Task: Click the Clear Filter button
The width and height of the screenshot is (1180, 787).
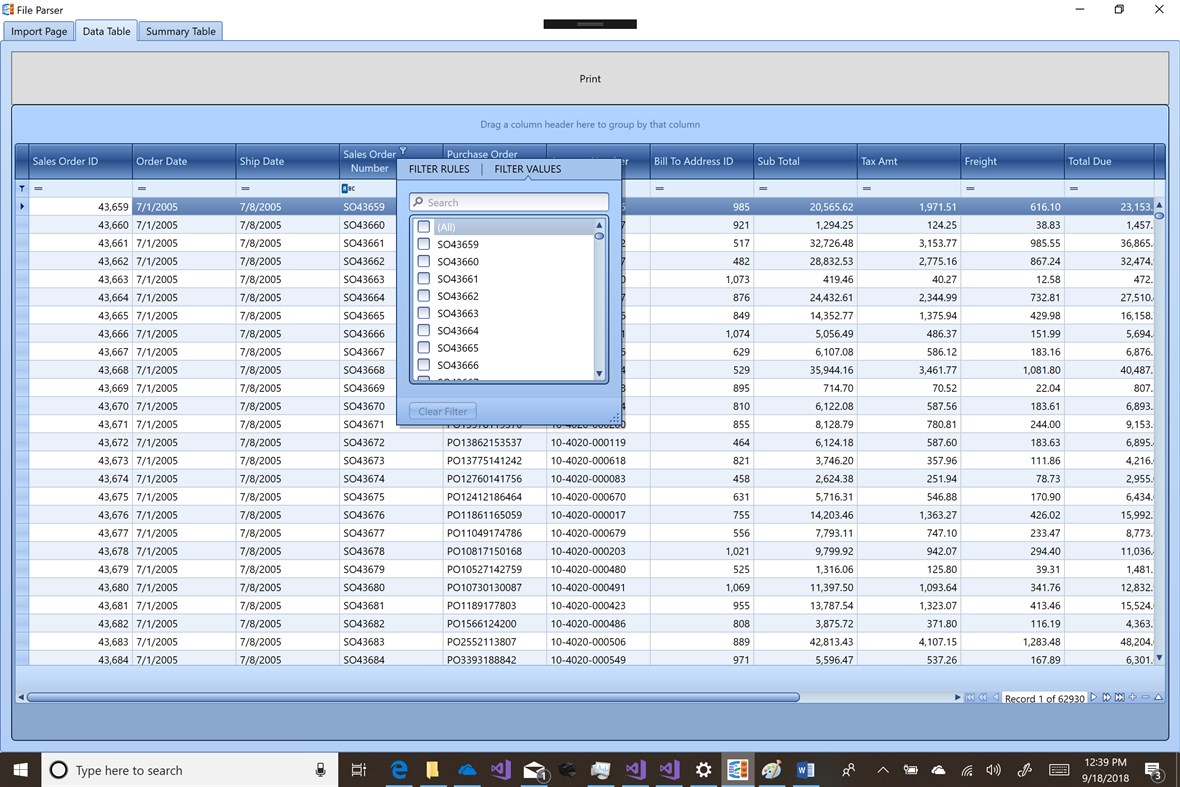Action: click(442, 411)
